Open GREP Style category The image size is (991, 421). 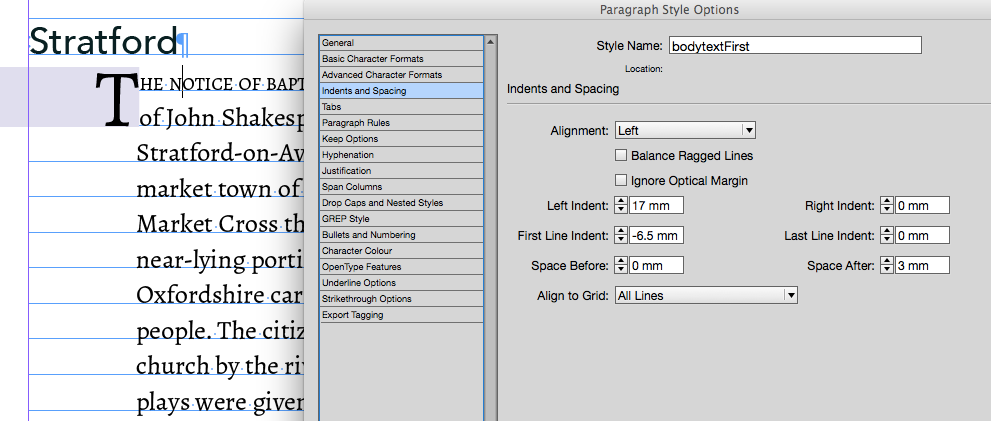coord(402,219)
